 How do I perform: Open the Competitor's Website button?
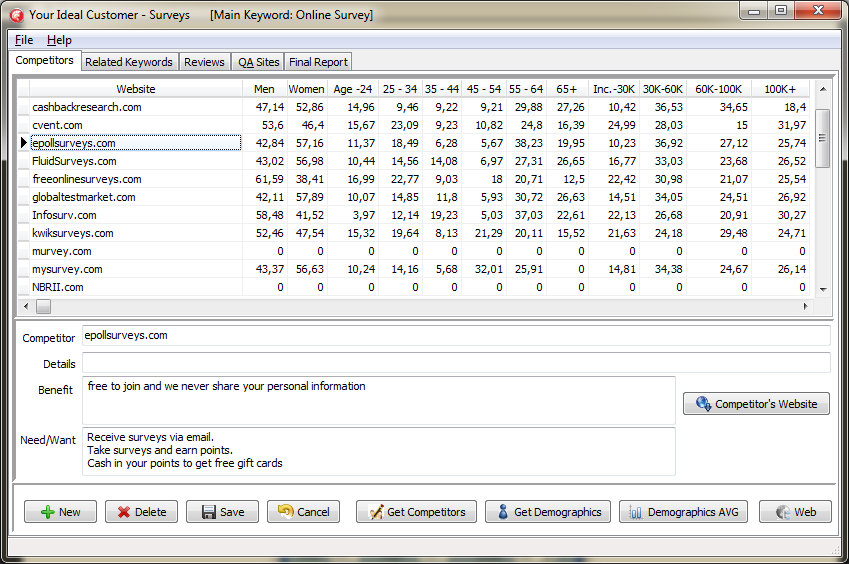pyautogui.click(x=756, y=404)
